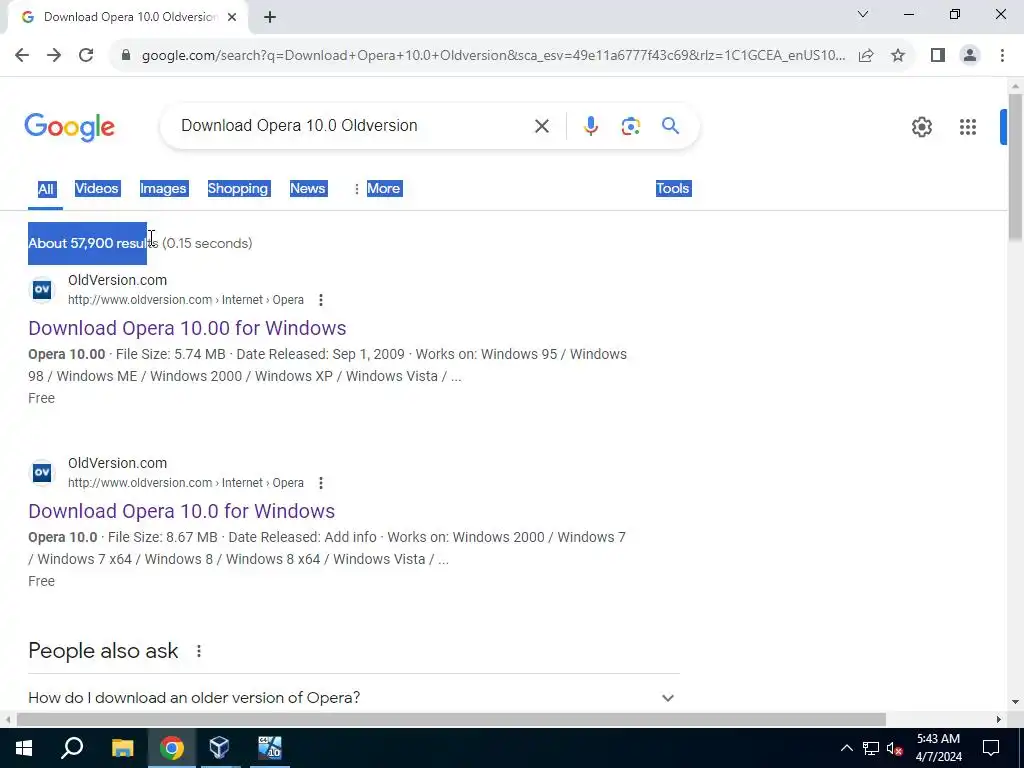
Task: Go back using the browser back arrow
Action: (x=22, y=56)
